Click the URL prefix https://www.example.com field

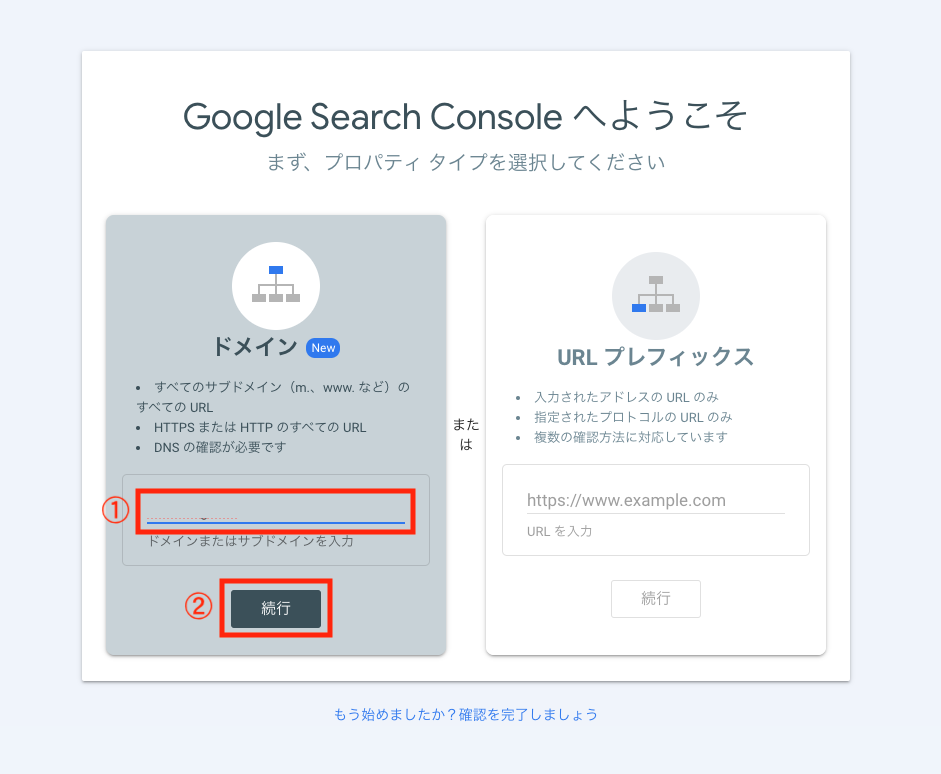(655, 500)
